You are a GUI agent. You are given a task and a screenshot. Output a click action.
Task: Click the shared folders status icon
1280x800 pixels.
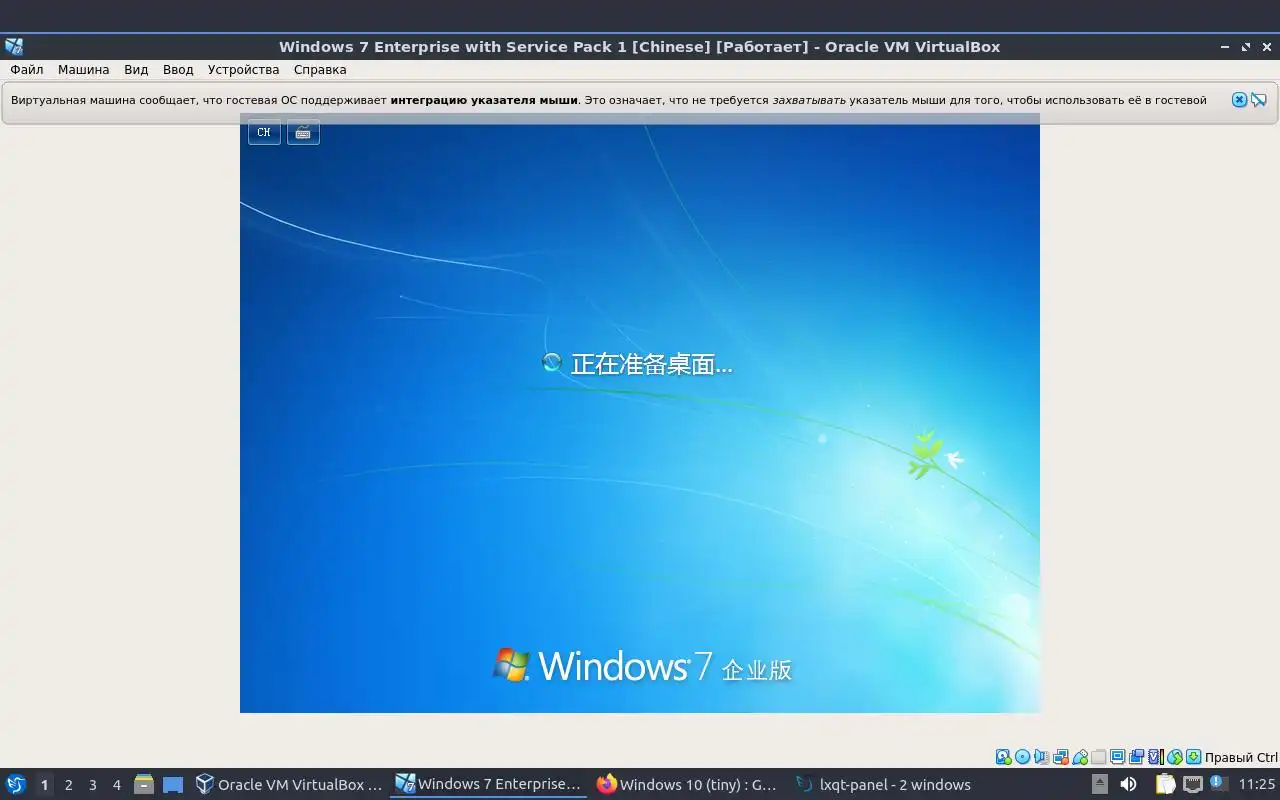[x=1098, y=757]
